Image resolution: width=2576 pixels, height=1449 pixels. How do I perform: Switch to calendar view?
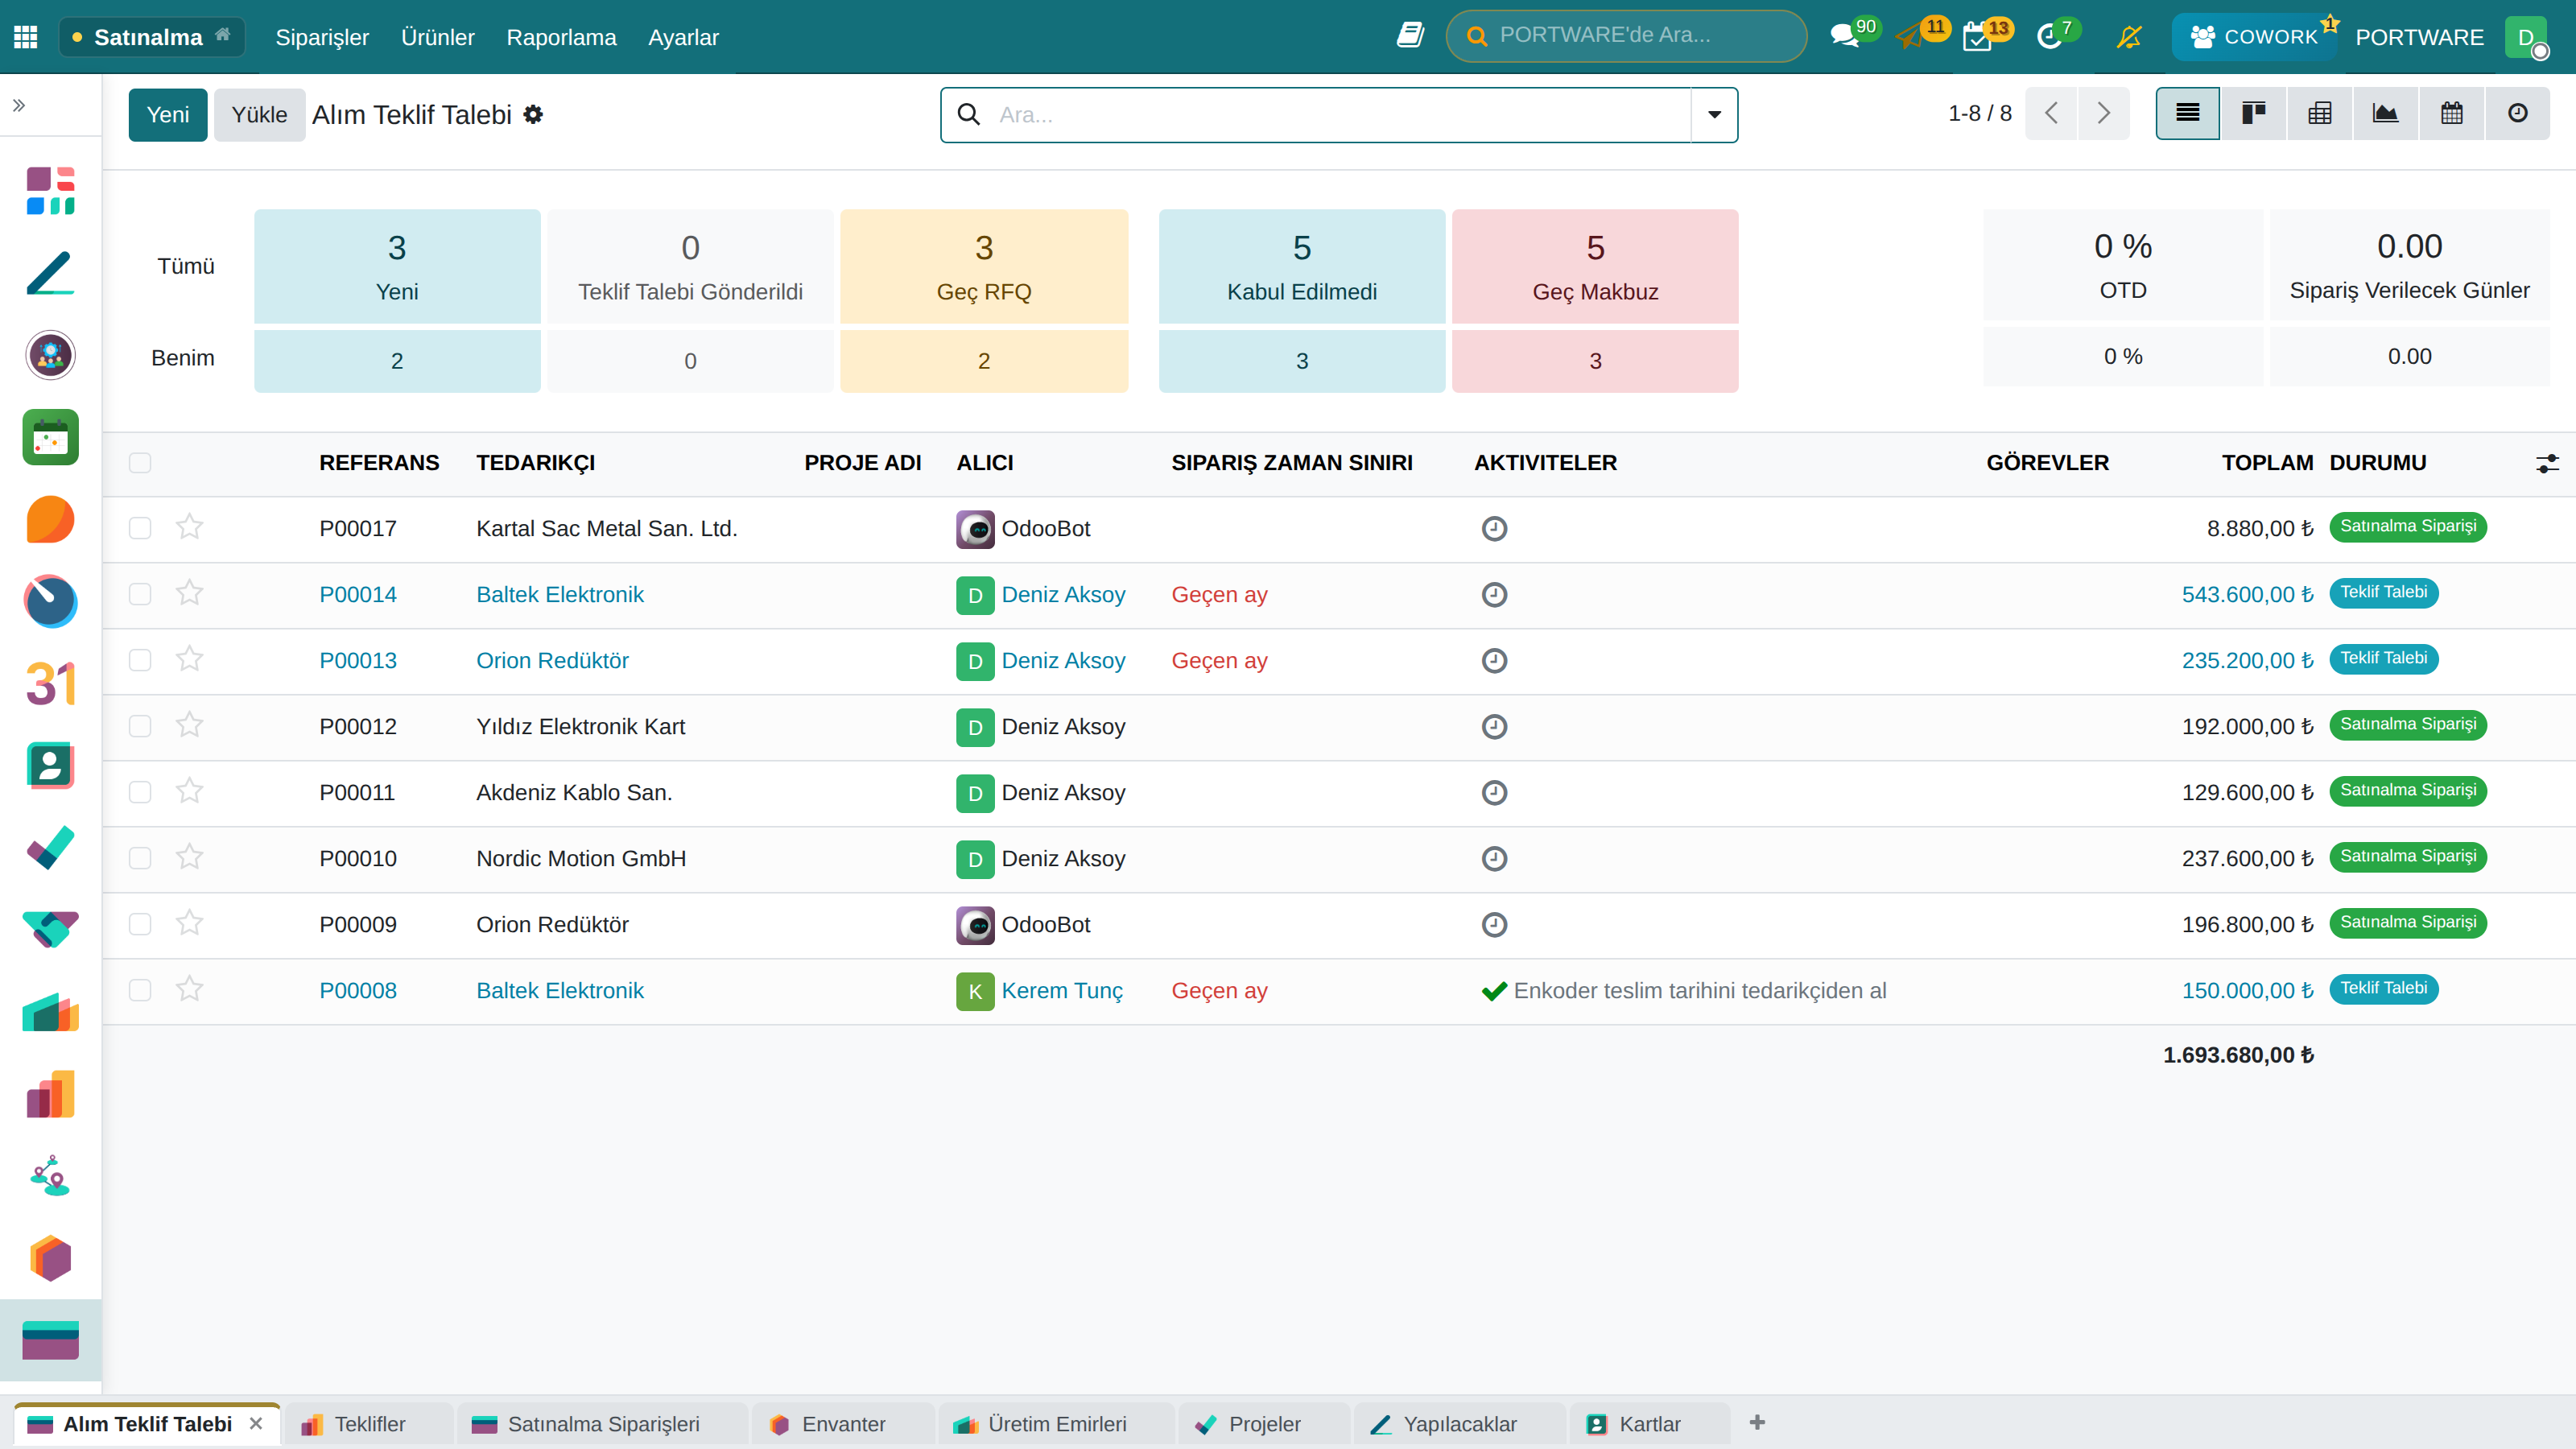(2451, 113)
